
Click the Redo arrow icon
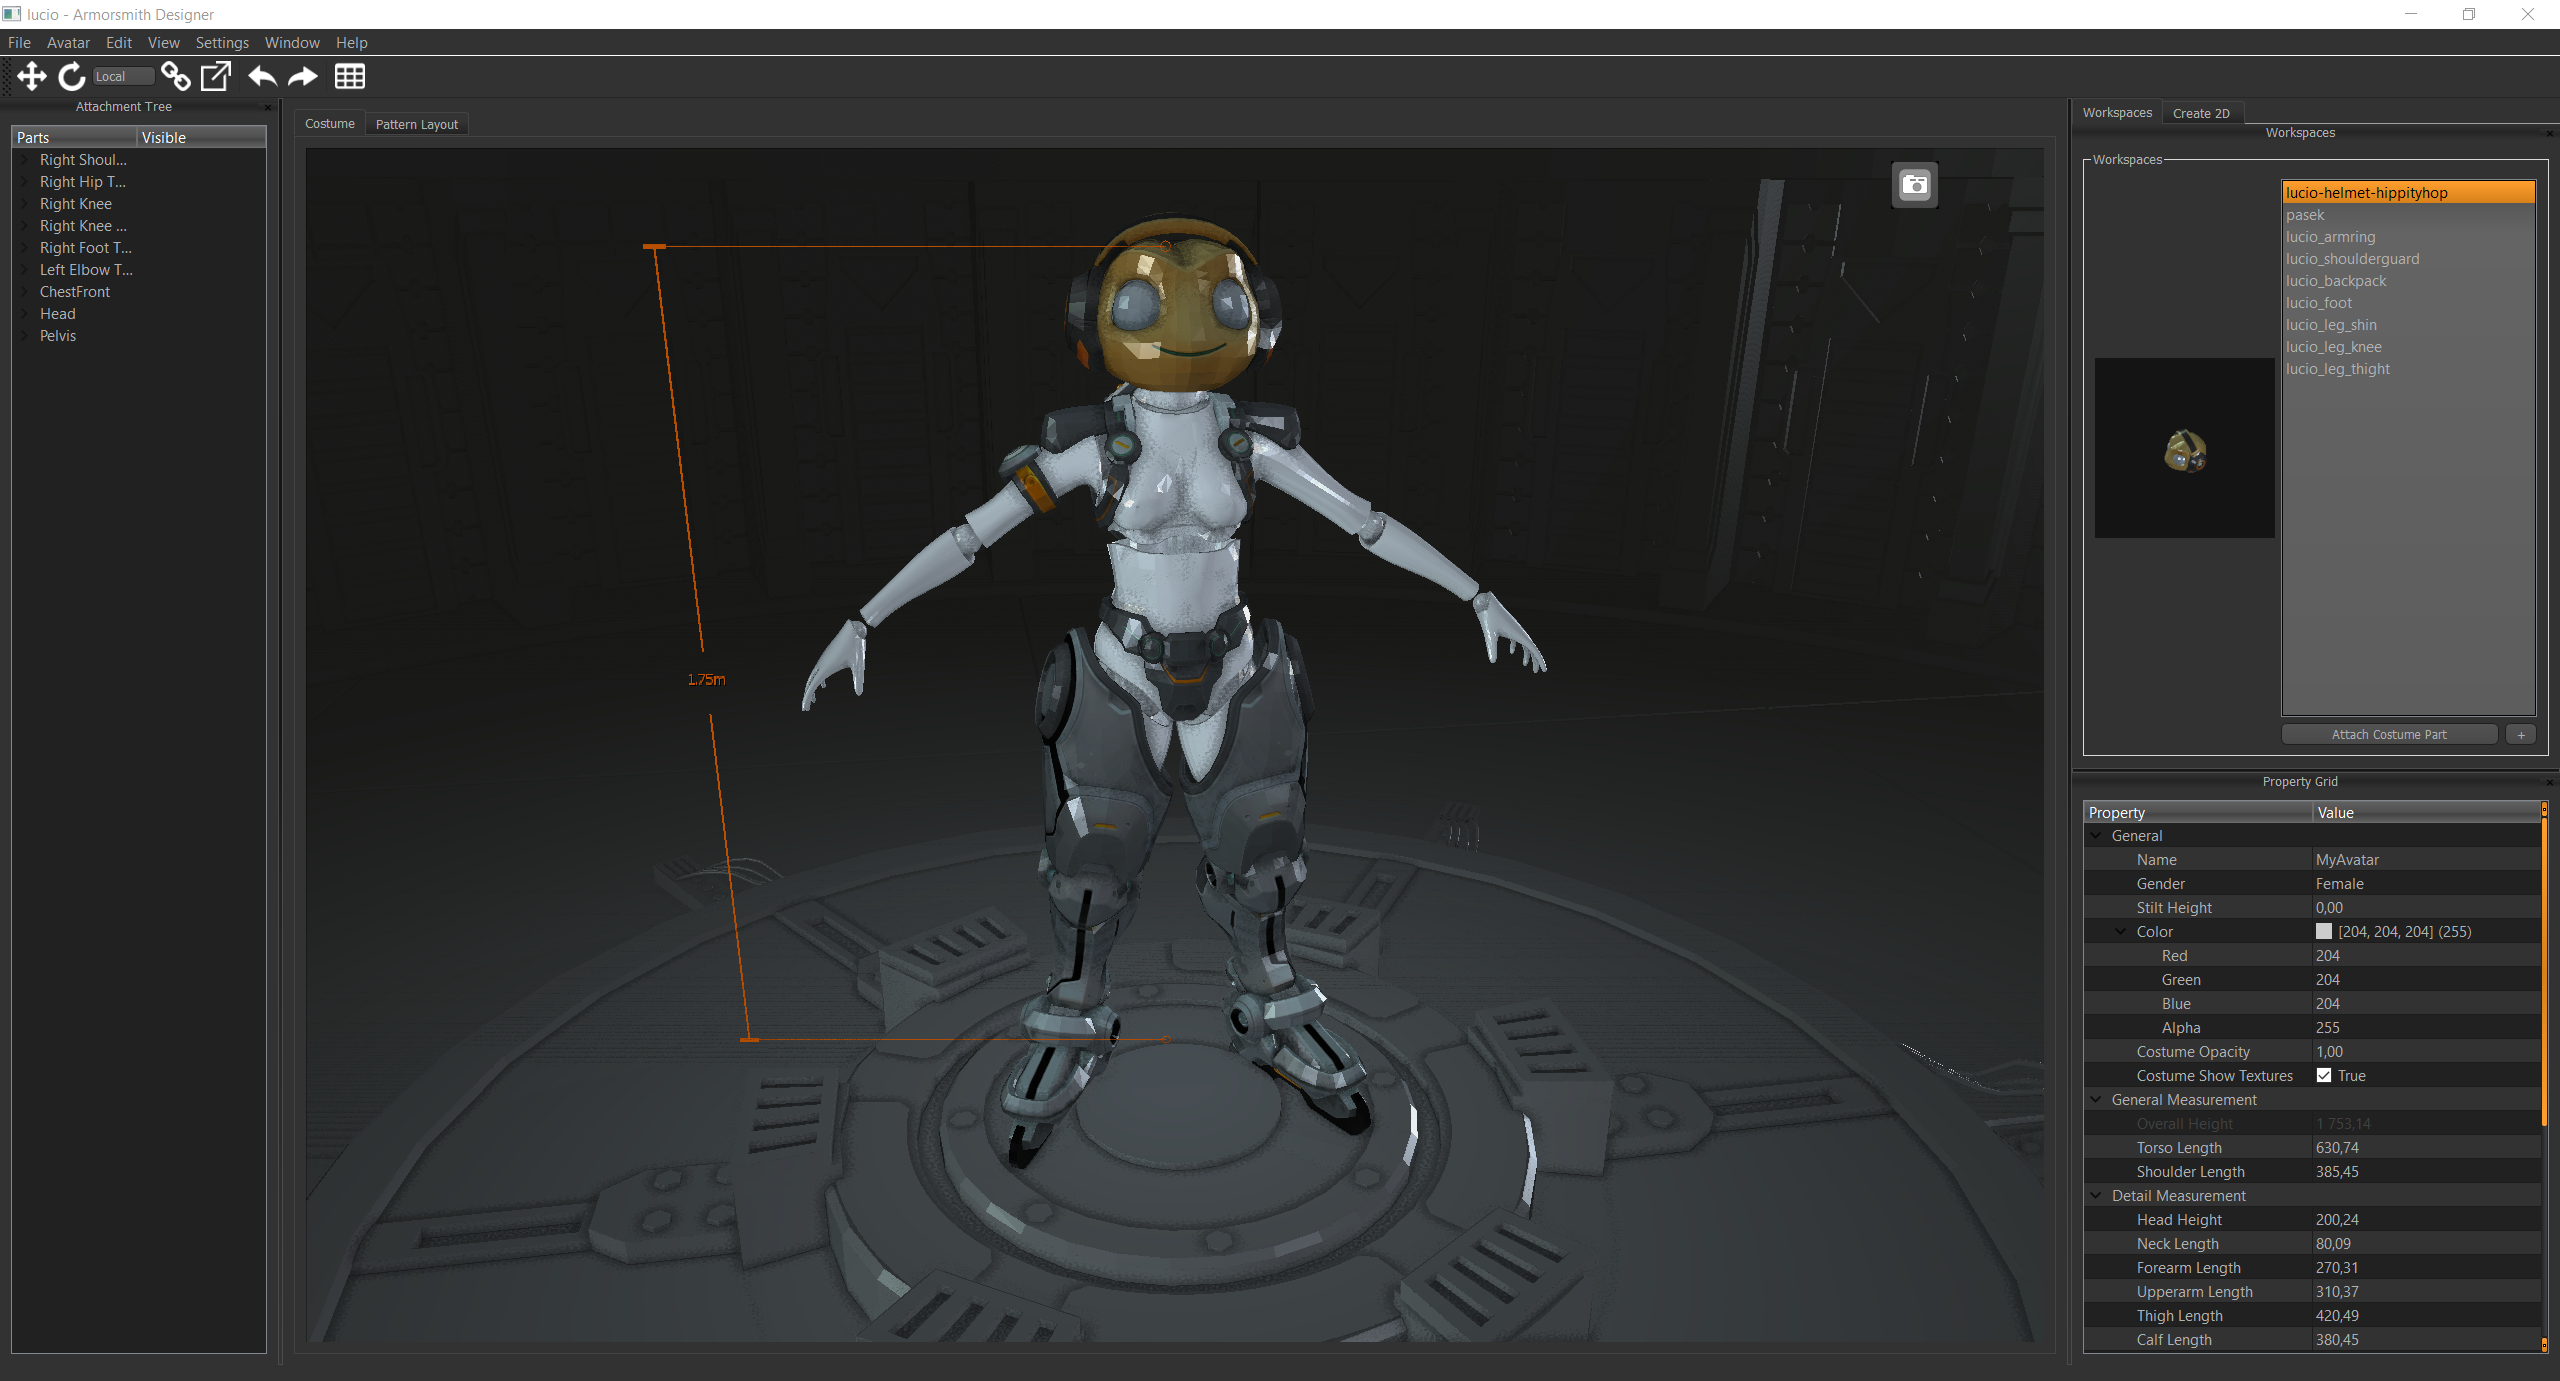tap(303, 76)
